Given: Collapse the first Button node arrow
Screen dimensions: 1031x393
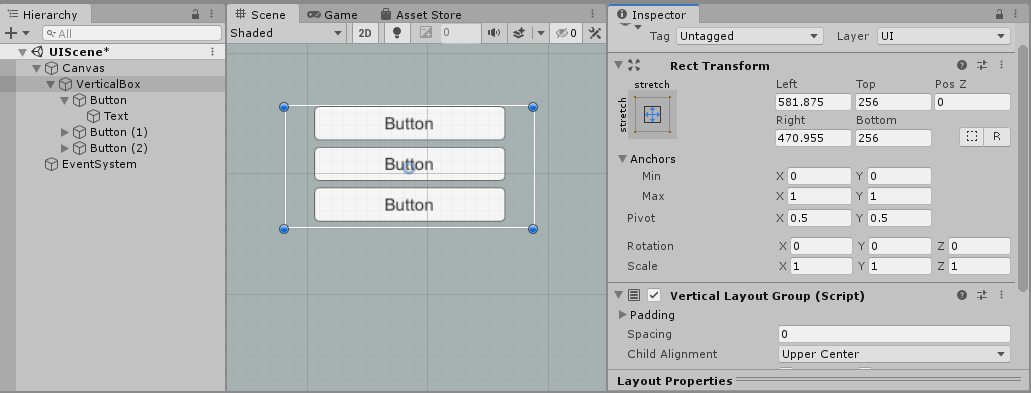Looking at the screenshot, I should [64, 101].
